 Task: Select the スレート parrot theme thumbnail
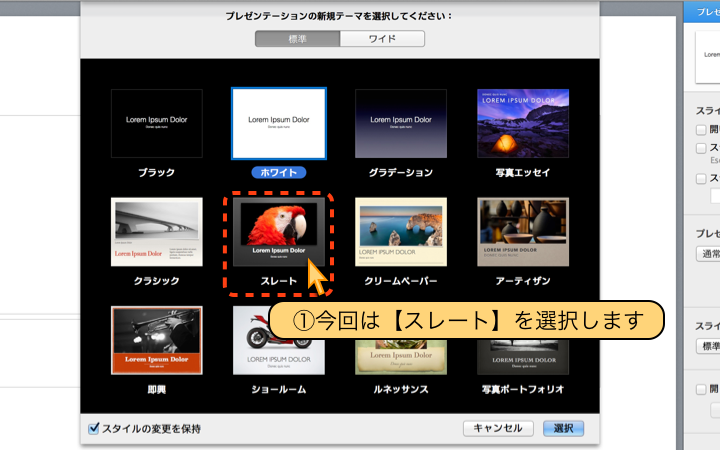tap(279, 232)
